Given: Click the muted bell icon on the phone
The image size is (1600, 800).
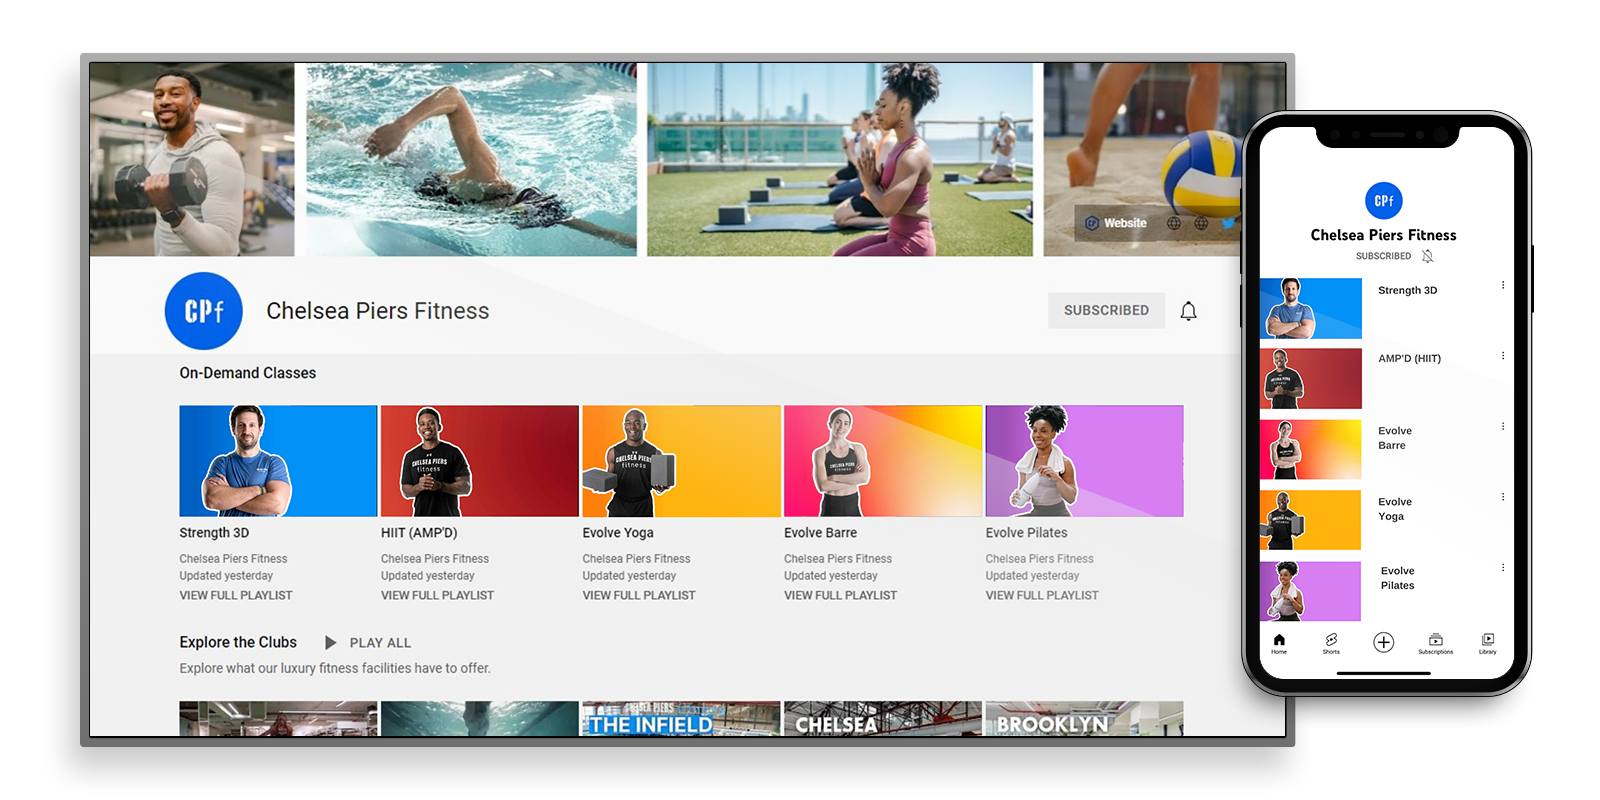Looking at the screenshot, I should 1428,256.
